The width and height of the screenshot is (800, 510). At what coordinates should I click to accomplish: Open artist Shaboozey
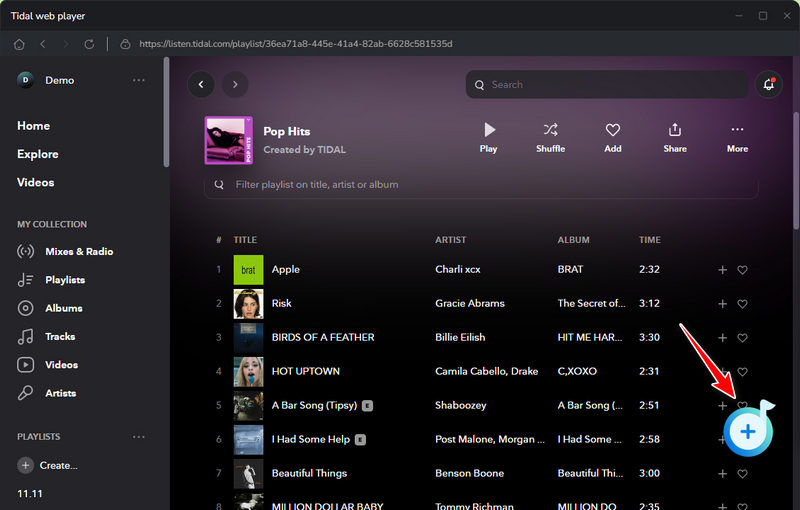coord(461,405)
